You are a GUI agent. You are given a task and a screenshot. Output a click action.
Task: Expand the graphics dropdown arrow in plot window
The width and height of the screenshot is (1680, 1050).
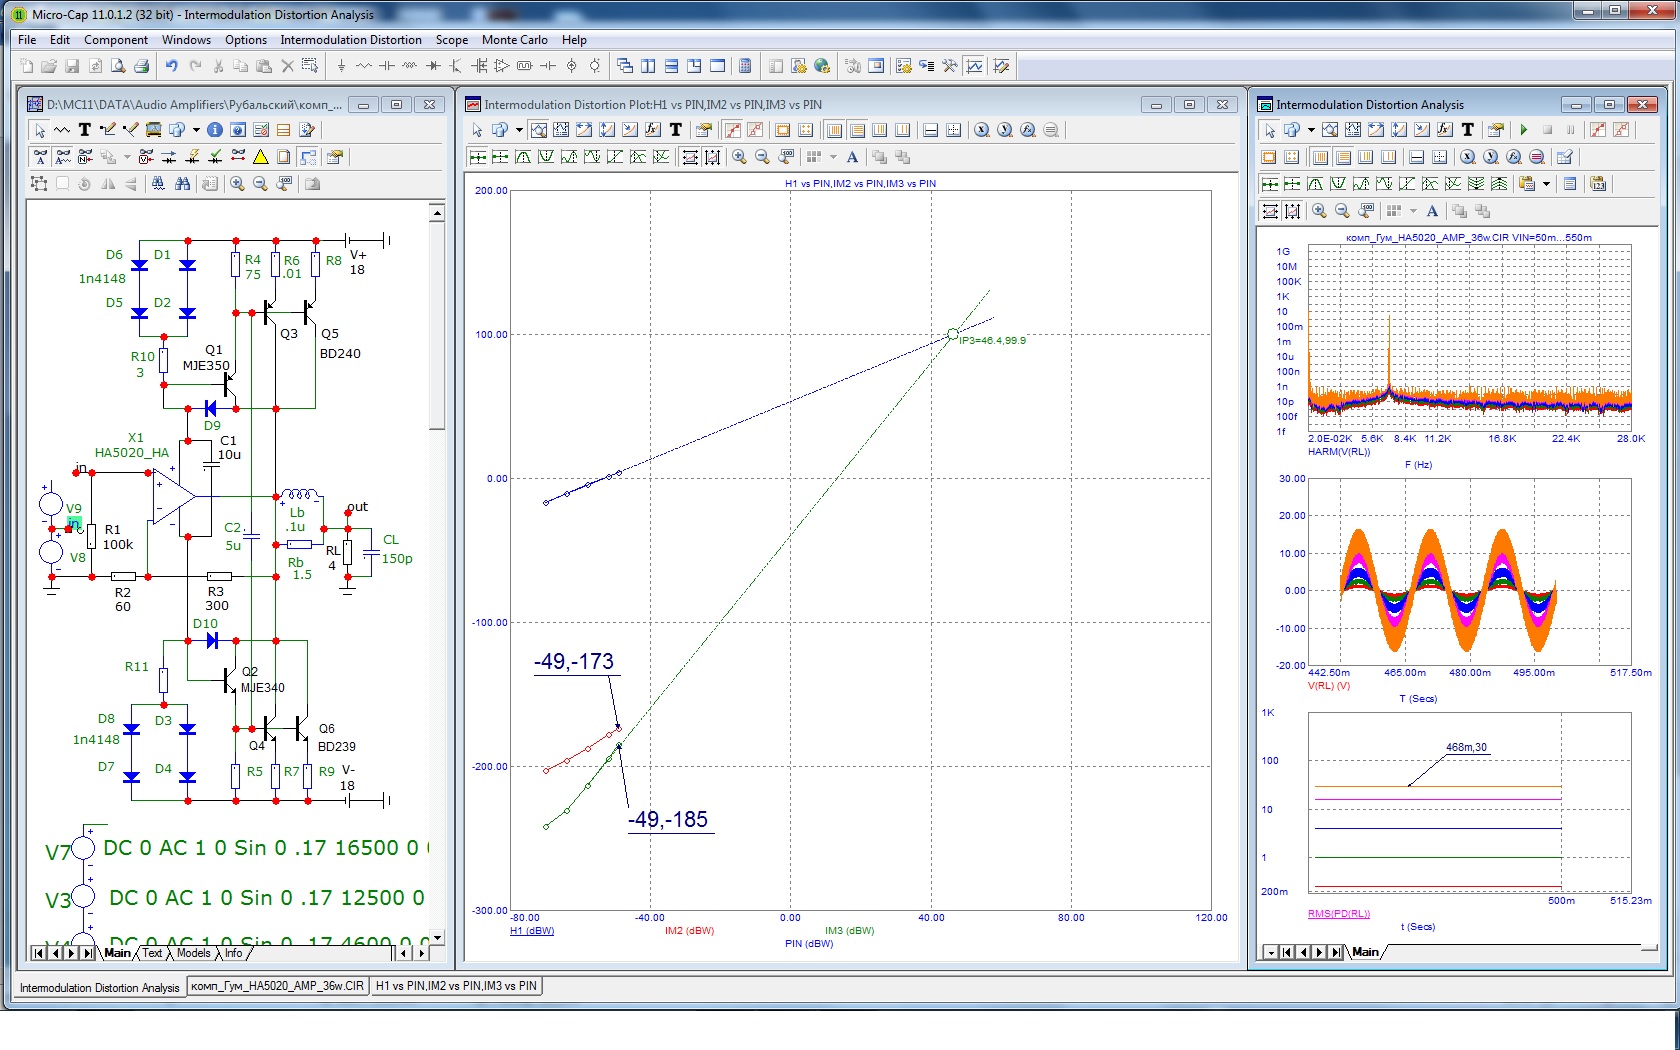pyautogui.click(x=519, y=130)
